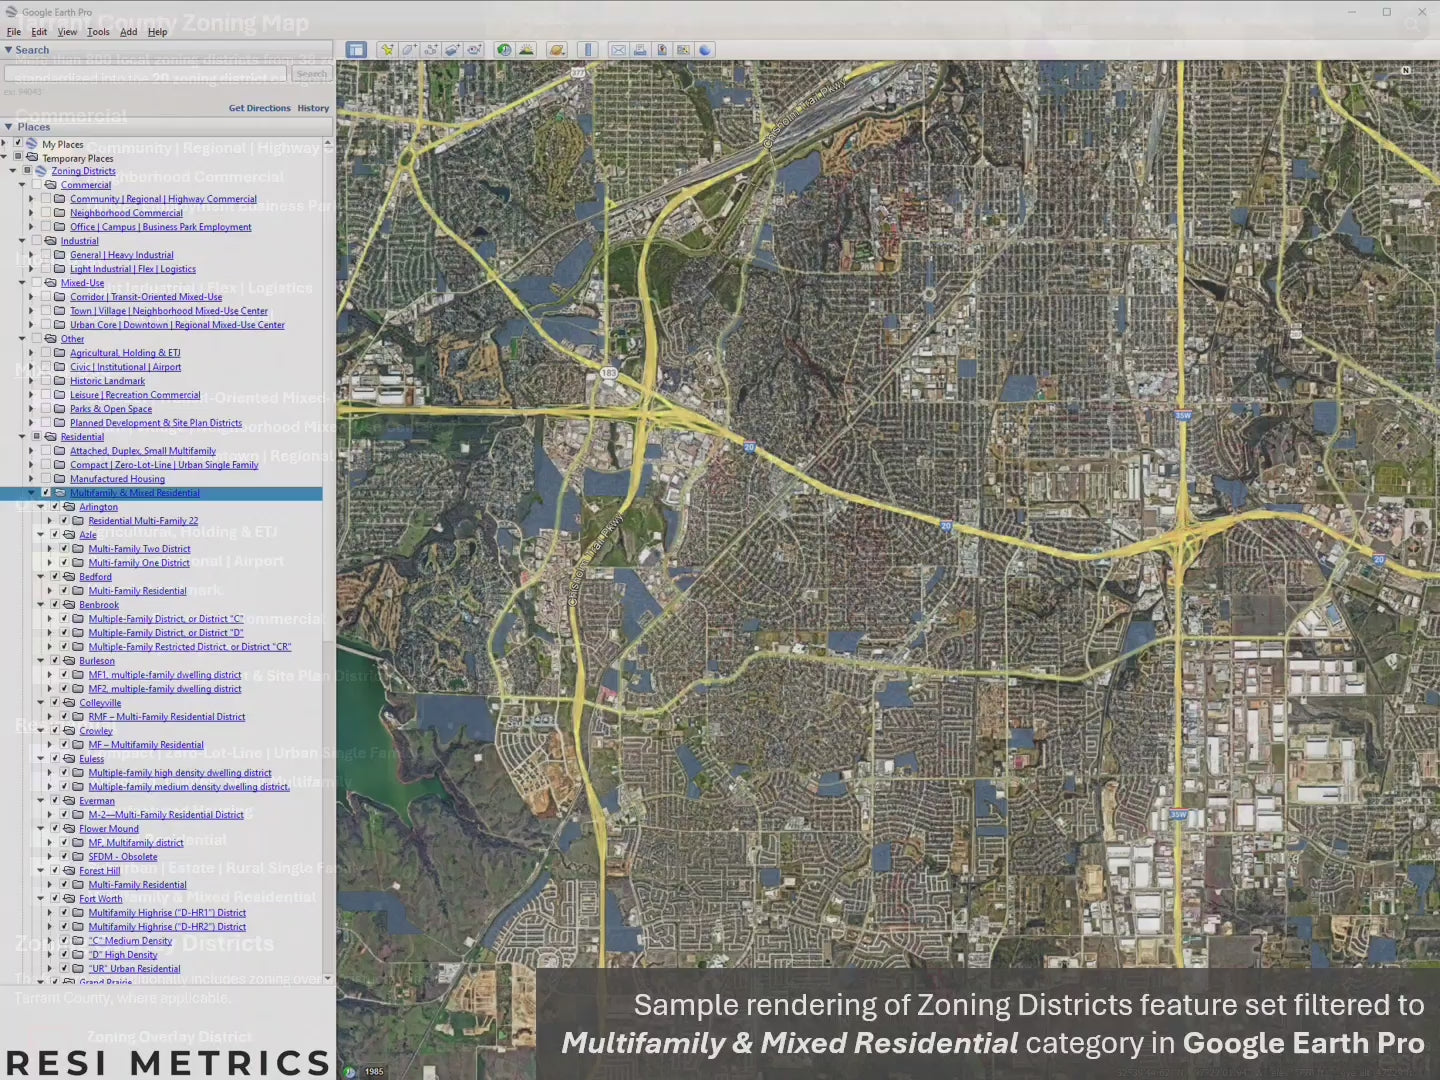
Task: Select "SFDM - Obsolete" entry
Action: coord(123,857)
